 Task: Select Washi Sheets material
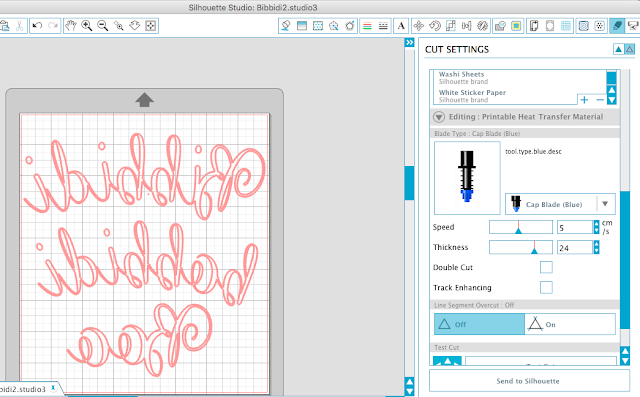519,78
